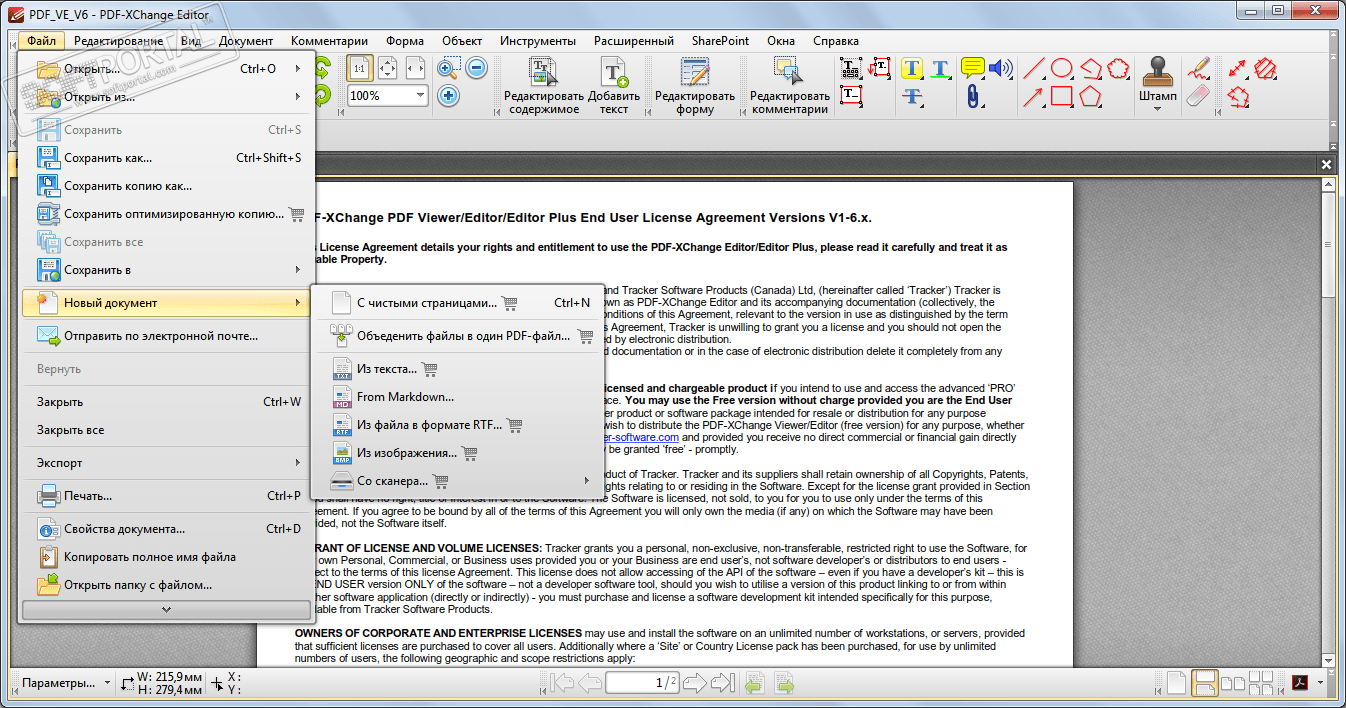Open the Параметры... dropdown in the status bar

[65, 683]
